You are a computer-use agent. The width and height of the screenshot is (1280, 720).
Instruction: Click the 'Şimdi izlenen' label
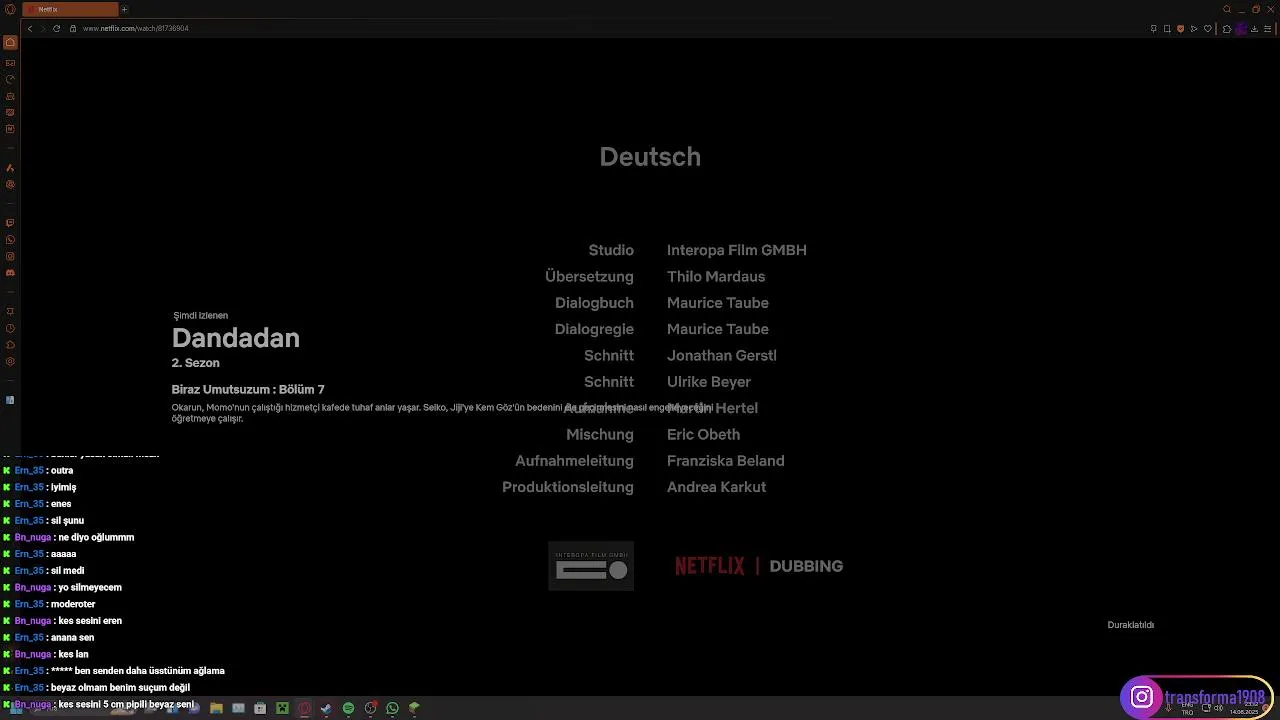click(201, 316)
